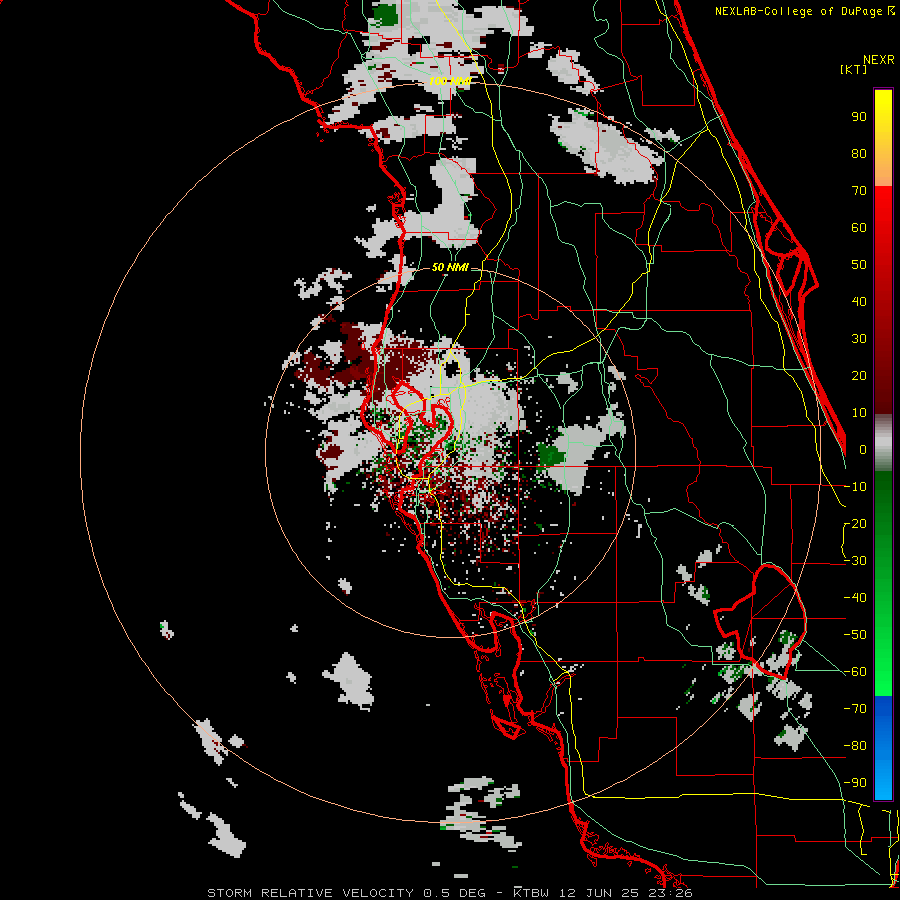Click the storm relative velocity caption at bottom
This screenshot has height=900, width=900.
449,893
